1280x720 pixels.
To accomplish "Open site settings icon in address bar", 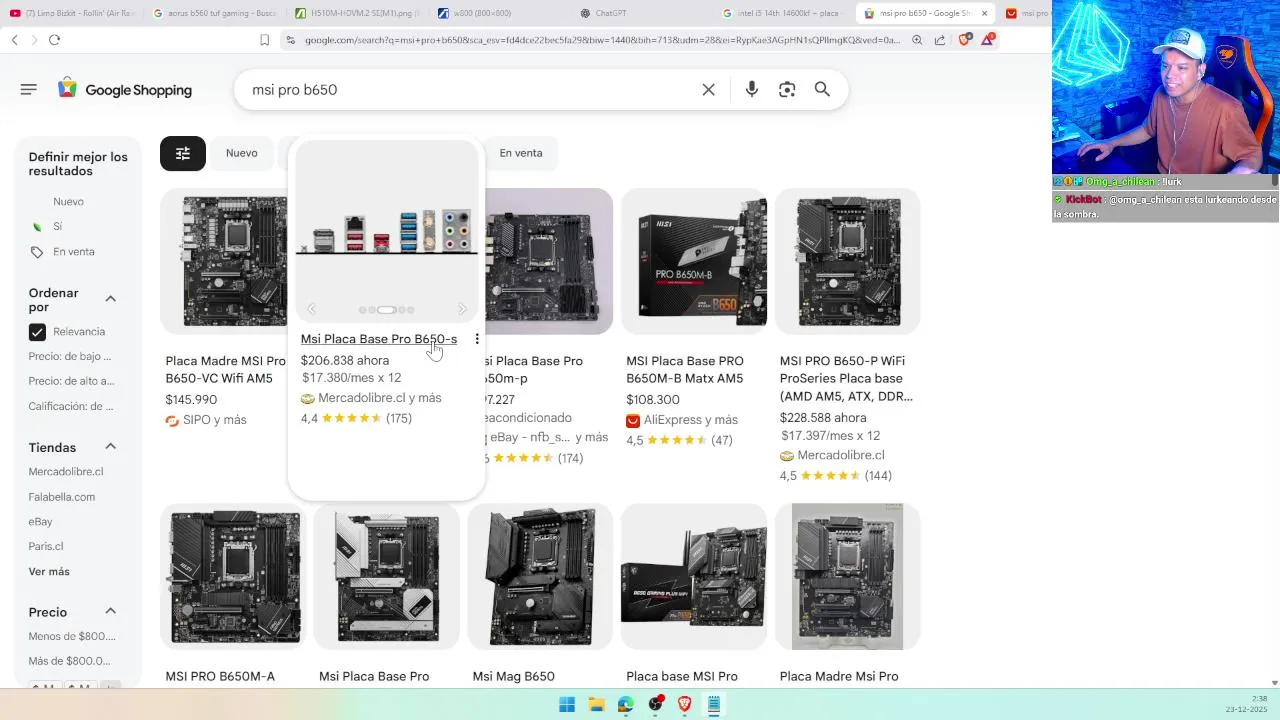I will 290,40.
